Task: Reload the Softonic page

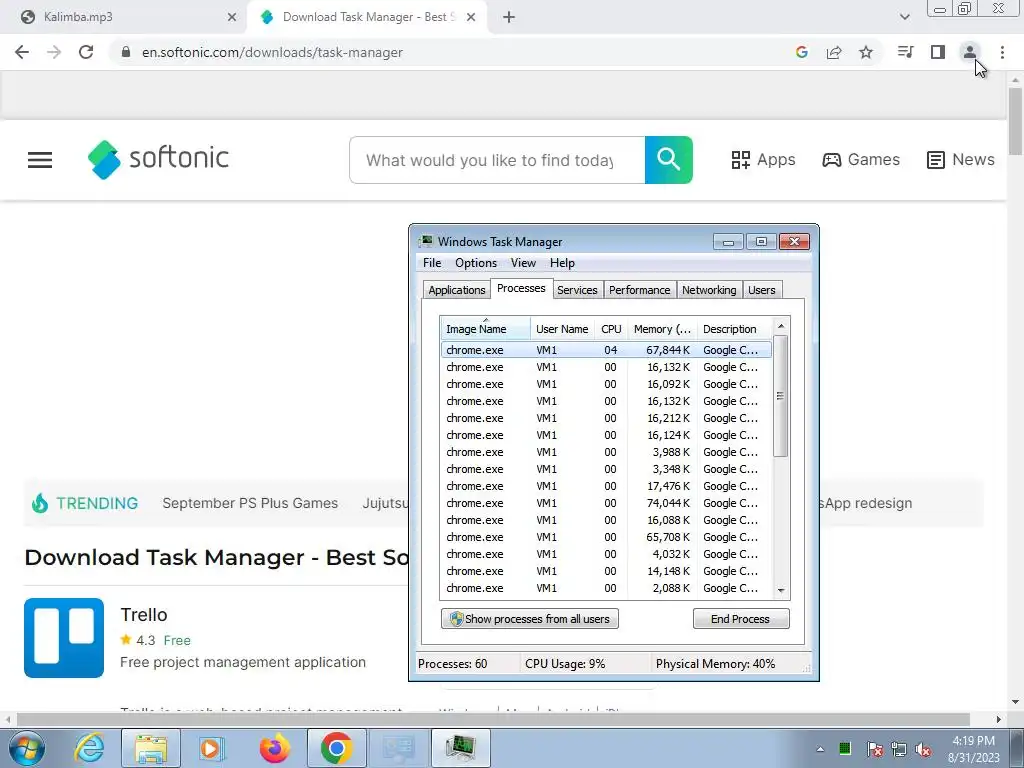Action: 86,52
